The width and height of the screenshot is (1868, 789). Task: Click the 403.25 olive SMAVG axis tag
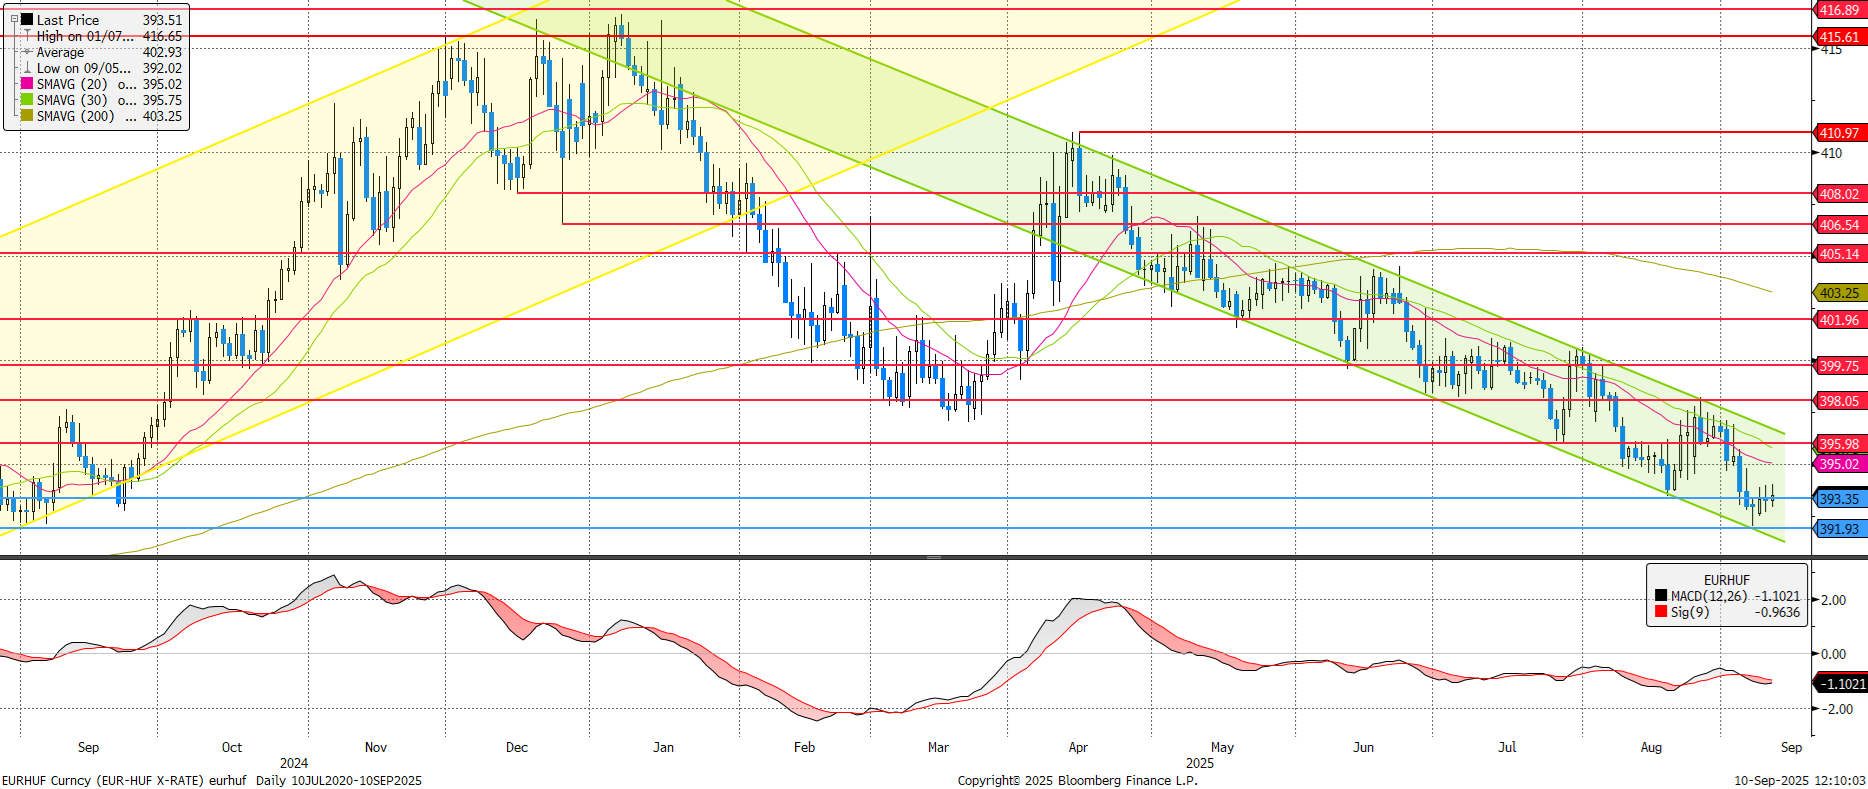coord(1839,293)
